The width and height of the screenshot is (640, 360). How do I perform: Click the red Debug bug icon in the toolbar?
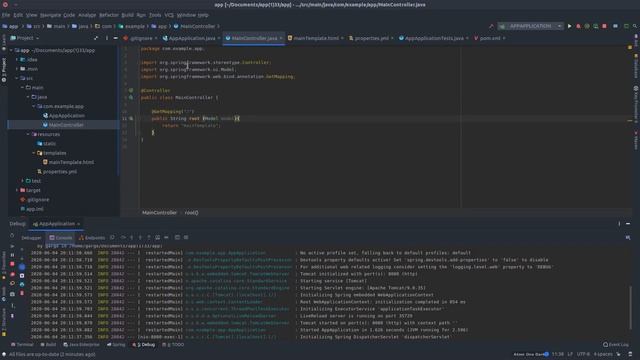tap(578, 26)
